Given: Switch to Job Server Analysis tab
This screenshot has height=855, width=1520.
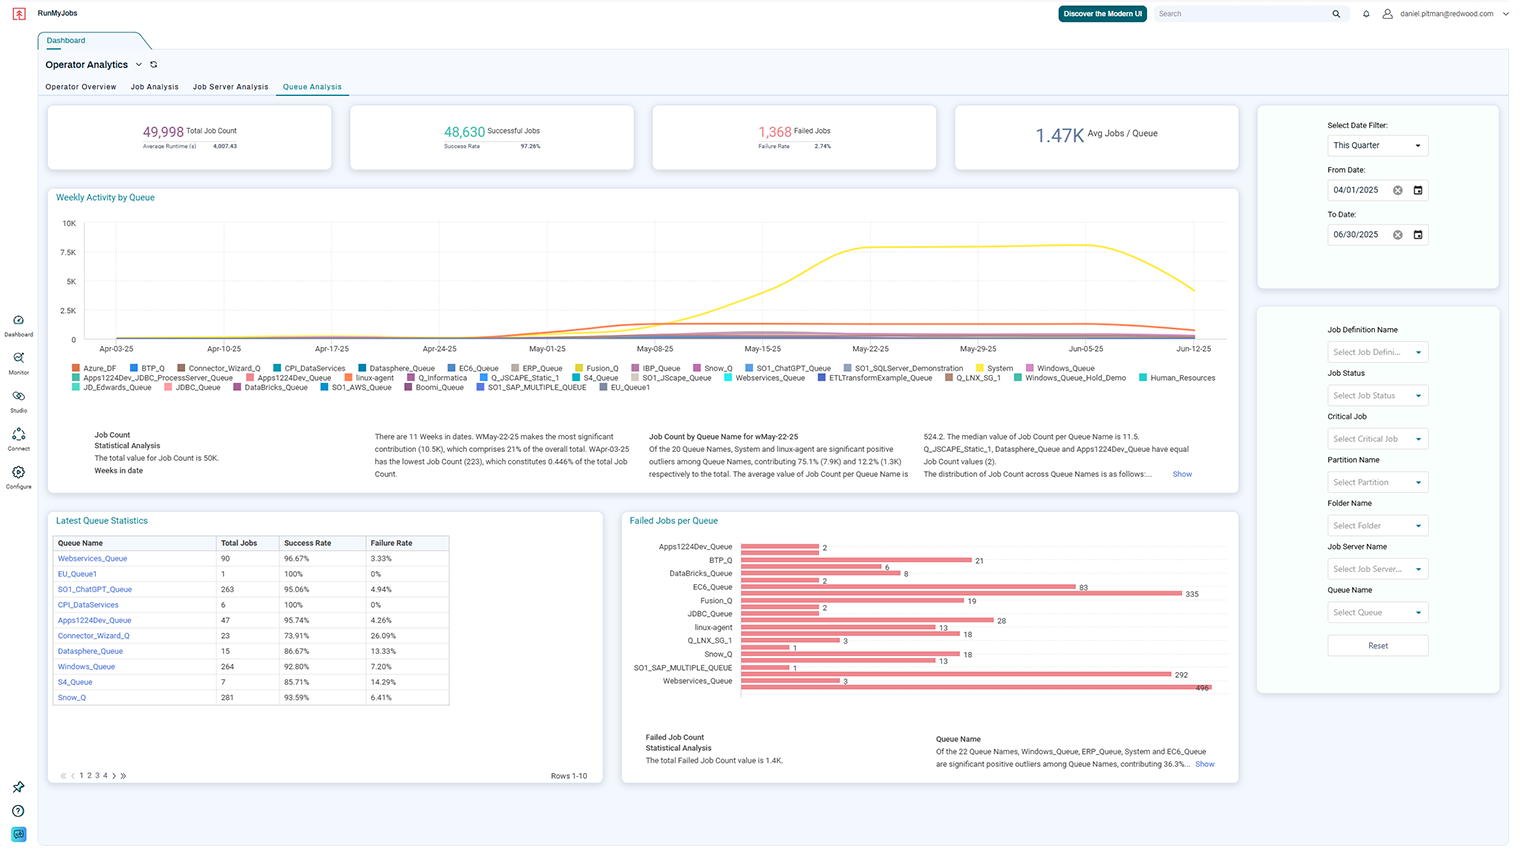Looking at the screenshot, I should 230,87.
